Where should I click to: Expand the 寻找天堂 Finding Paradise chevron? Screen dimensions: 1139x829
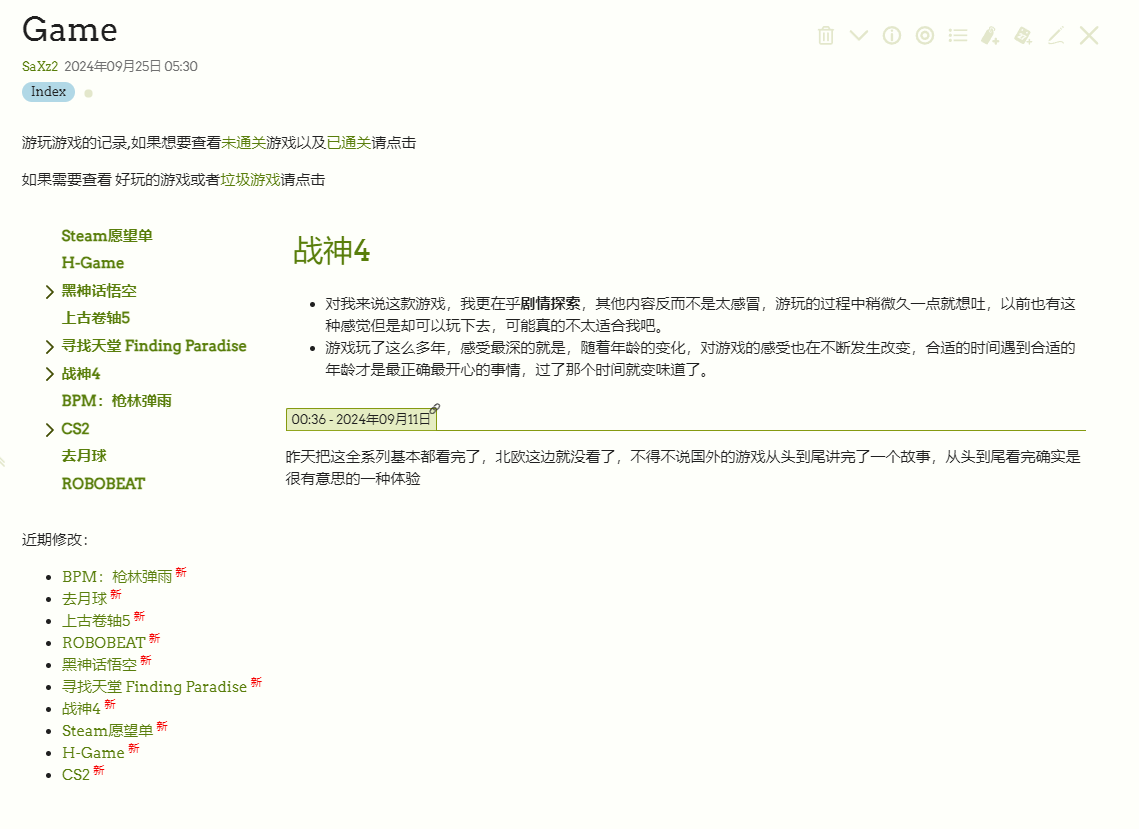pos(49,347)
